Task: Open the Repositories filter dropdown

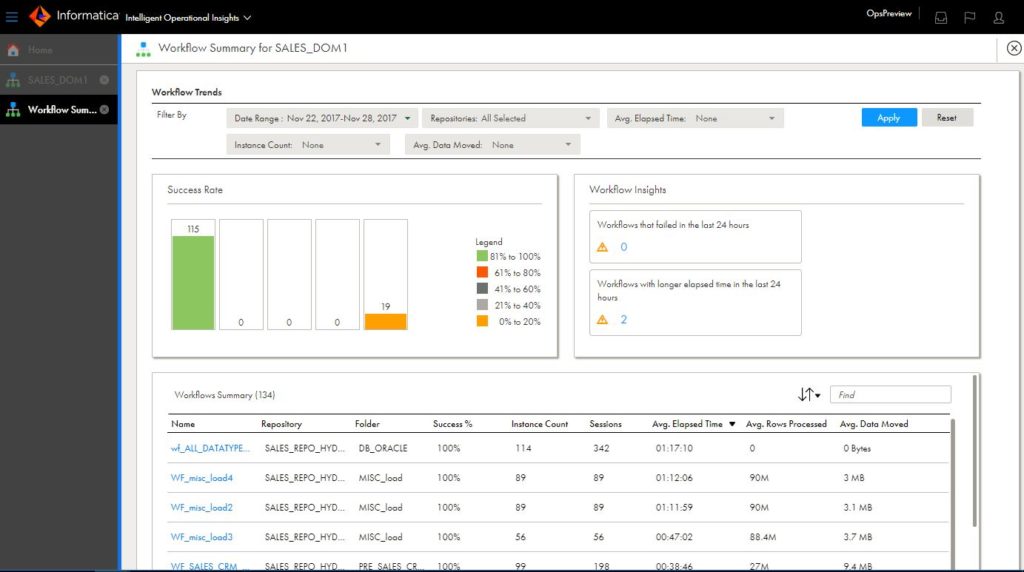Action: click(510, 118)
